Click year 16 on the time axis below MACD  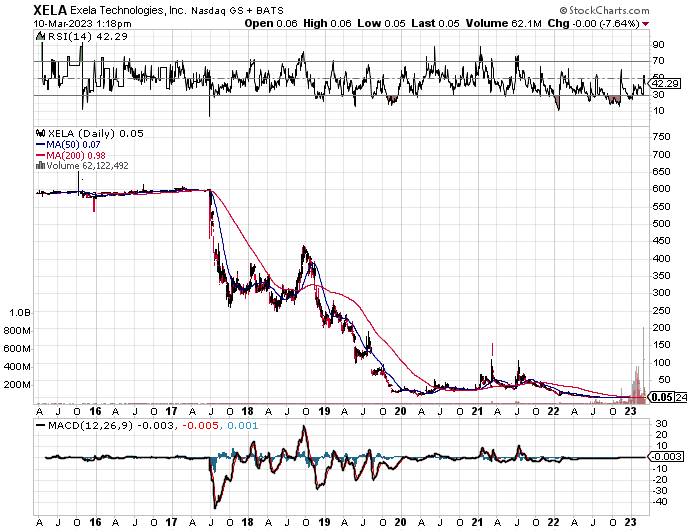point(95,522)
